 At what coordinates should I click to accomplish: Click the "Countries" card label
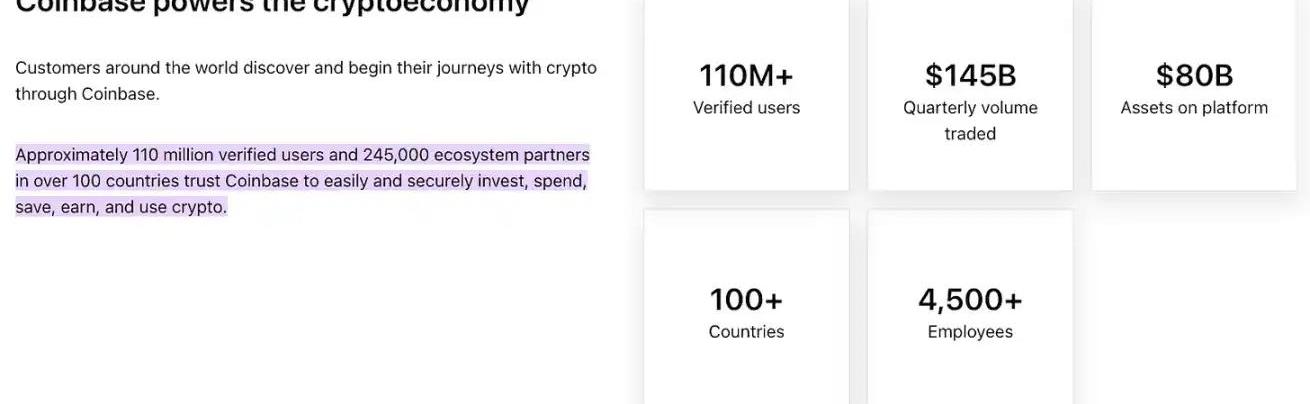coord(746,332)
